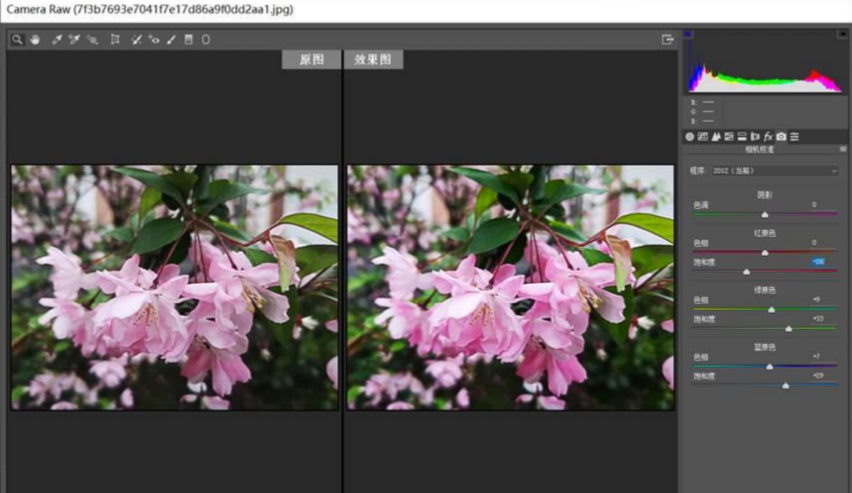
Task: Open the Split Toning panel tab
Action: (742, 137)
